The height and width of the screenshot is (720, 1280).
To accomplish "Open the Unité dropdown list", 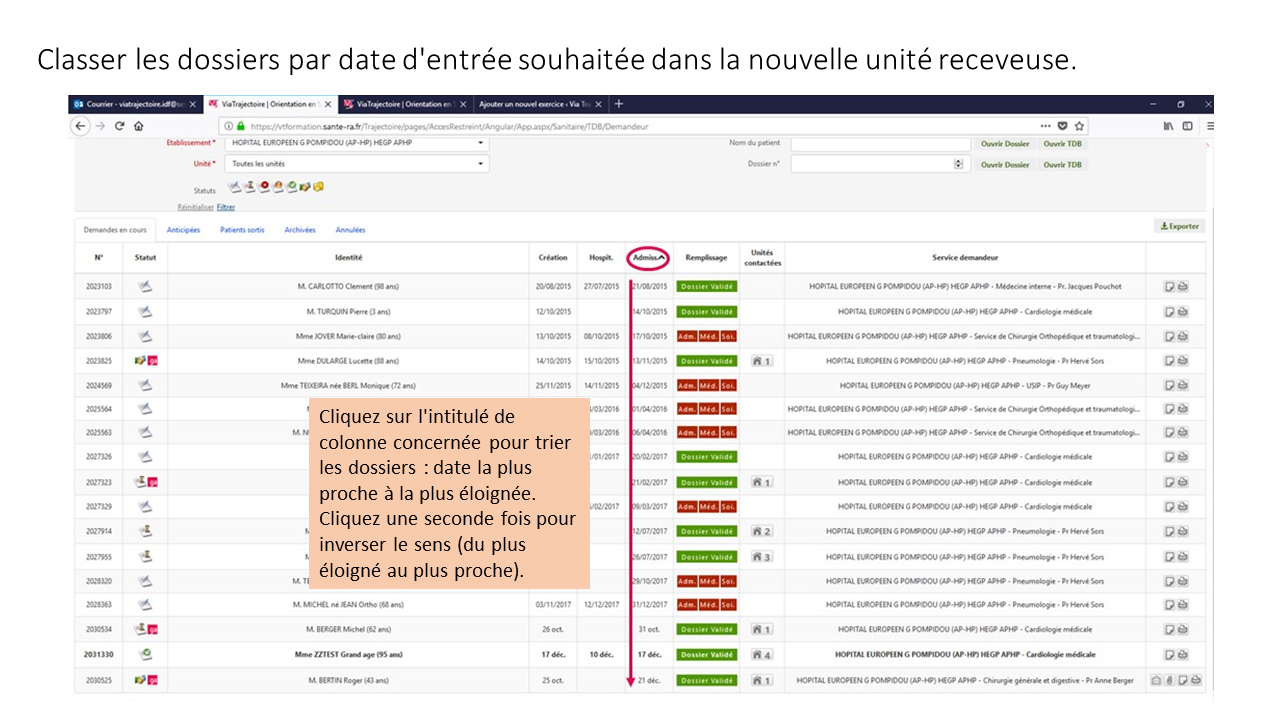I will pos(480,164).
